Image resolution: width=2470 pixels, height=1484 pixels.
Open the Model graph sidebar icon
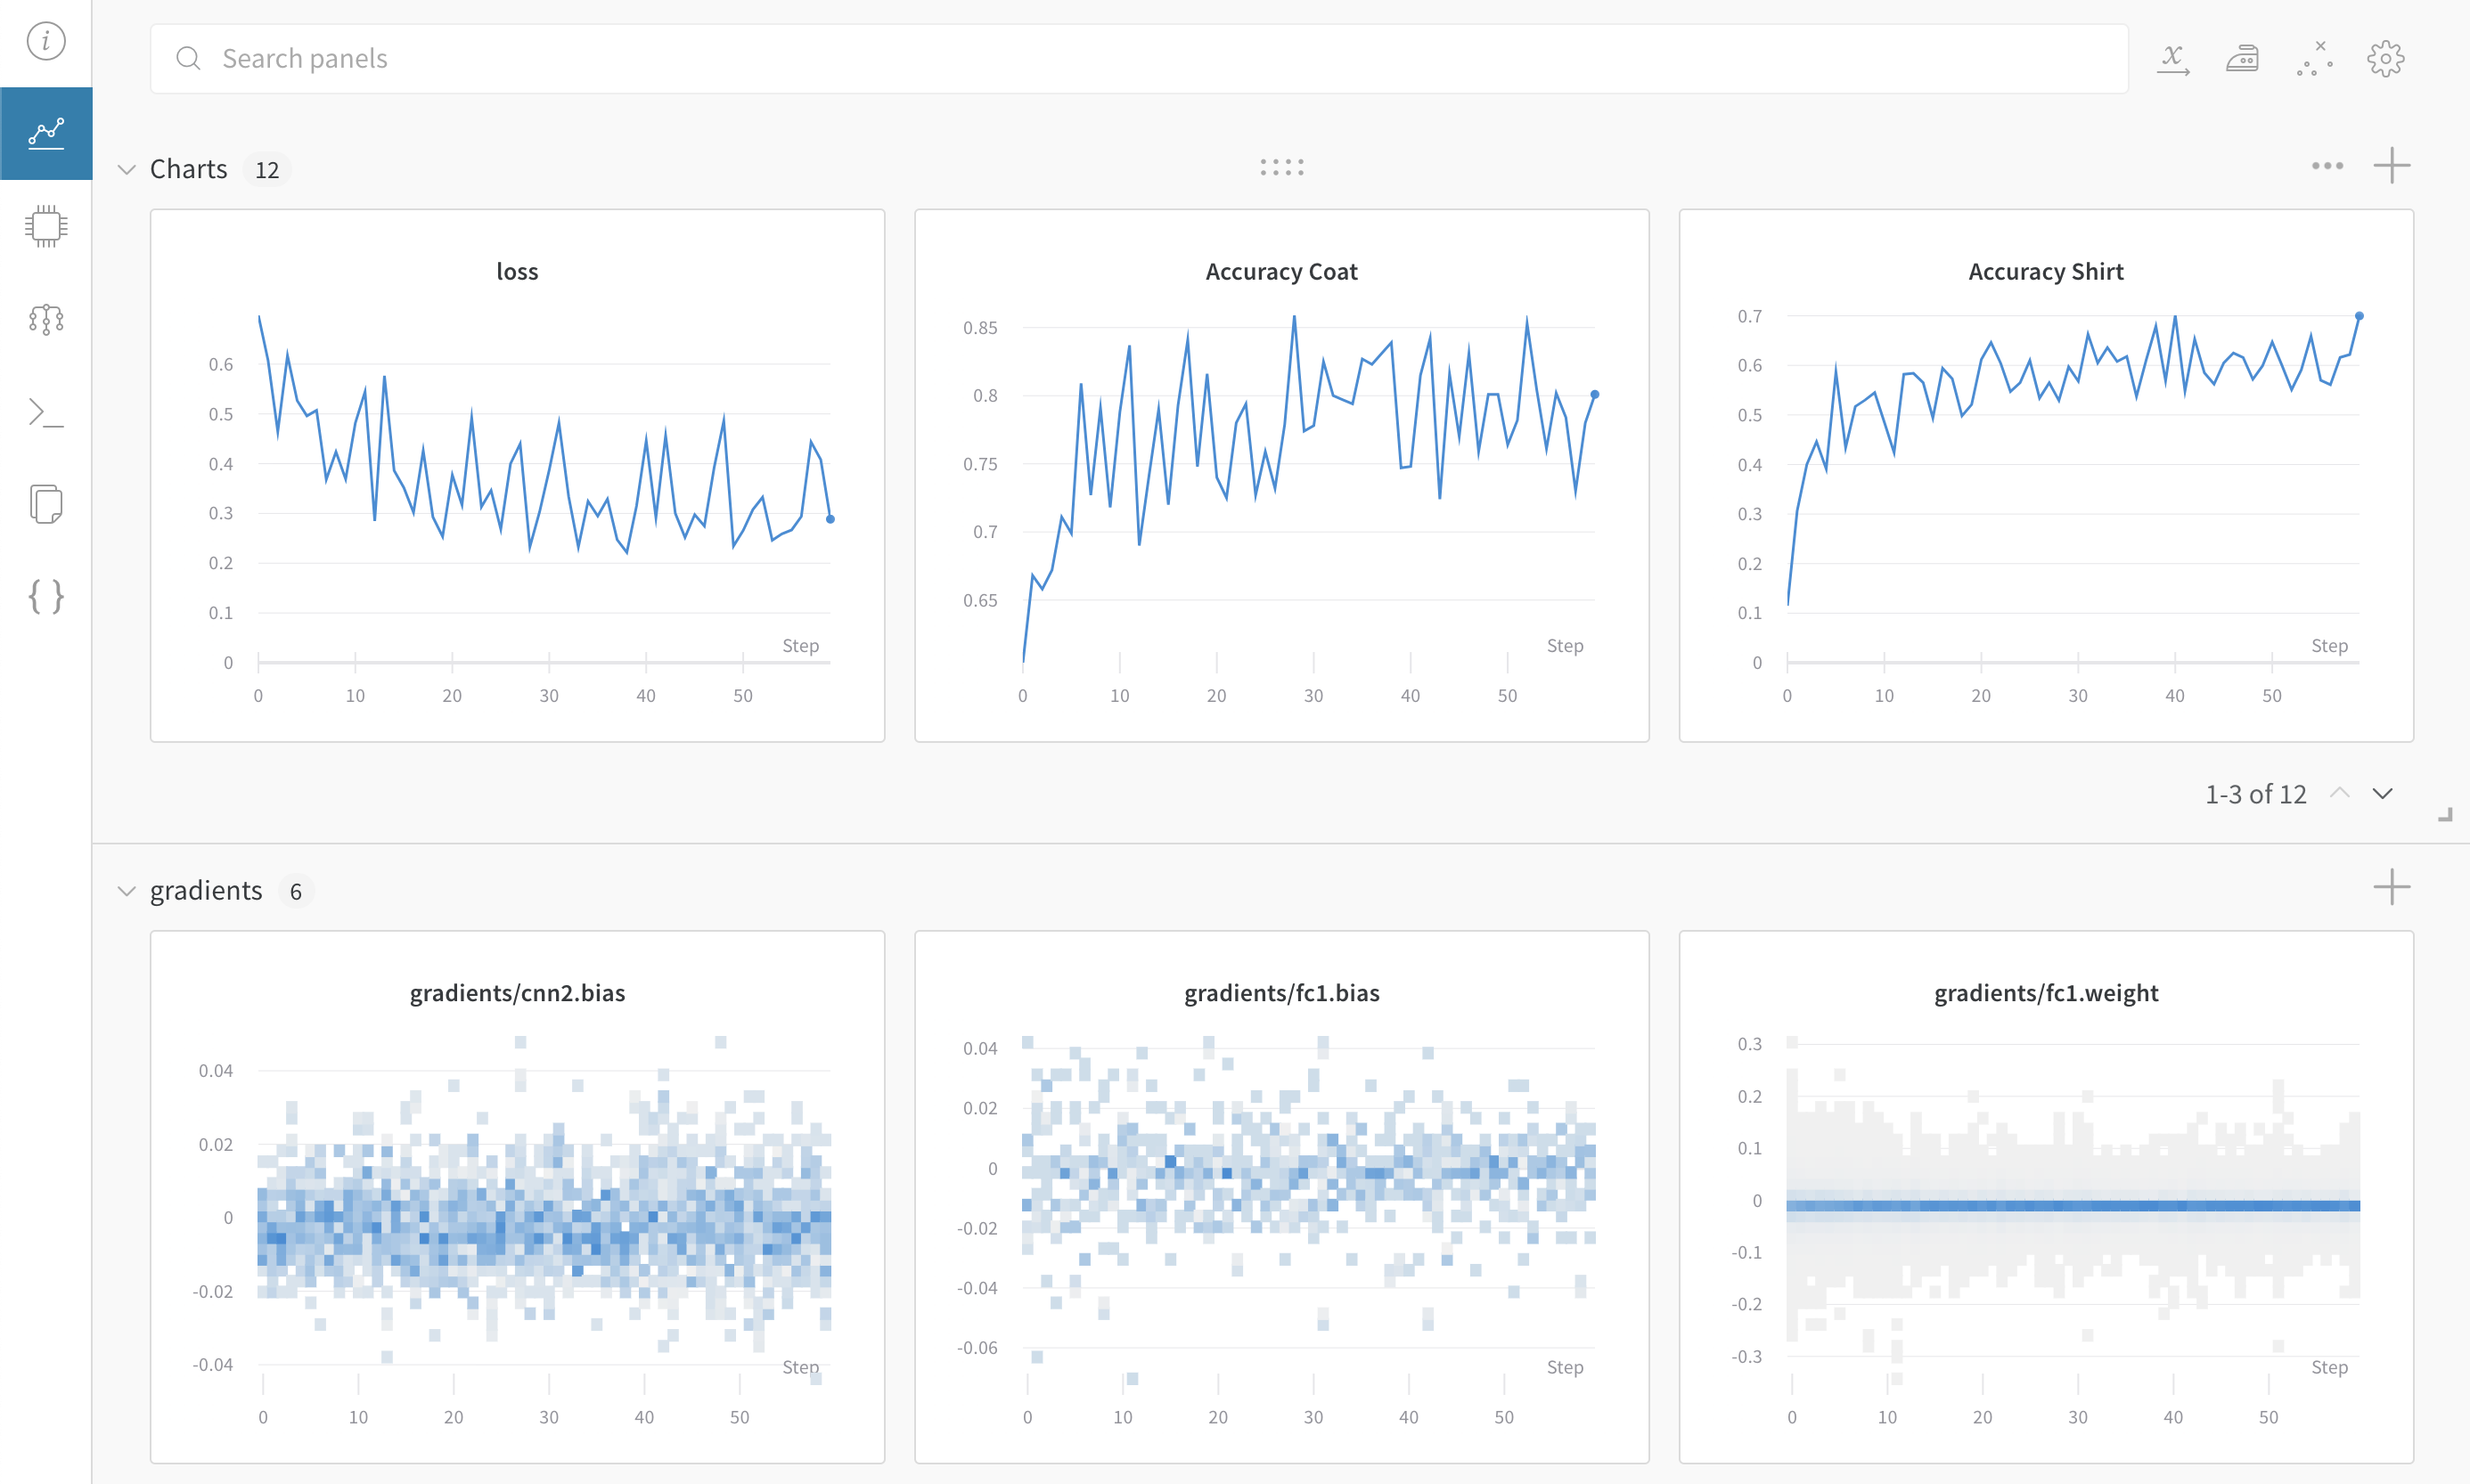tap(46, 319)
